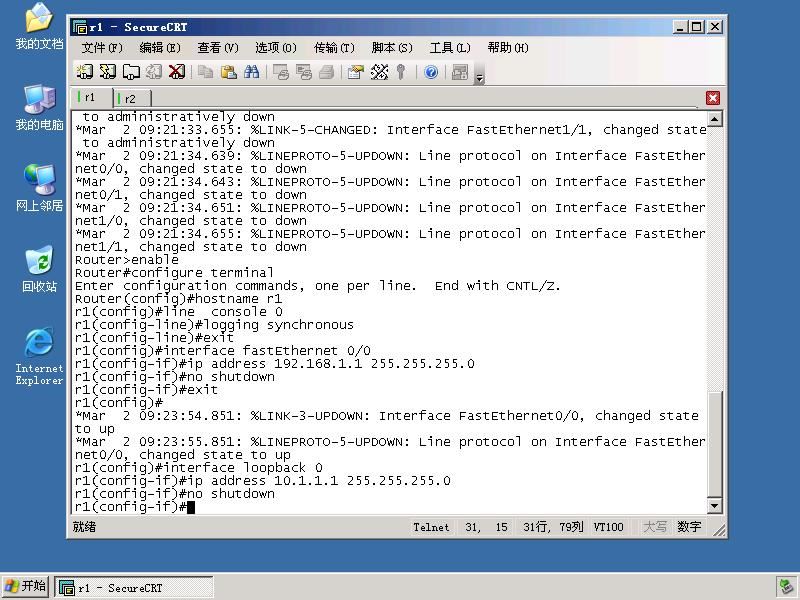Viewport: 800px width, 600px height.
Task: Click the SecureCRT title bar icon
Action: [x=80, y=27]
